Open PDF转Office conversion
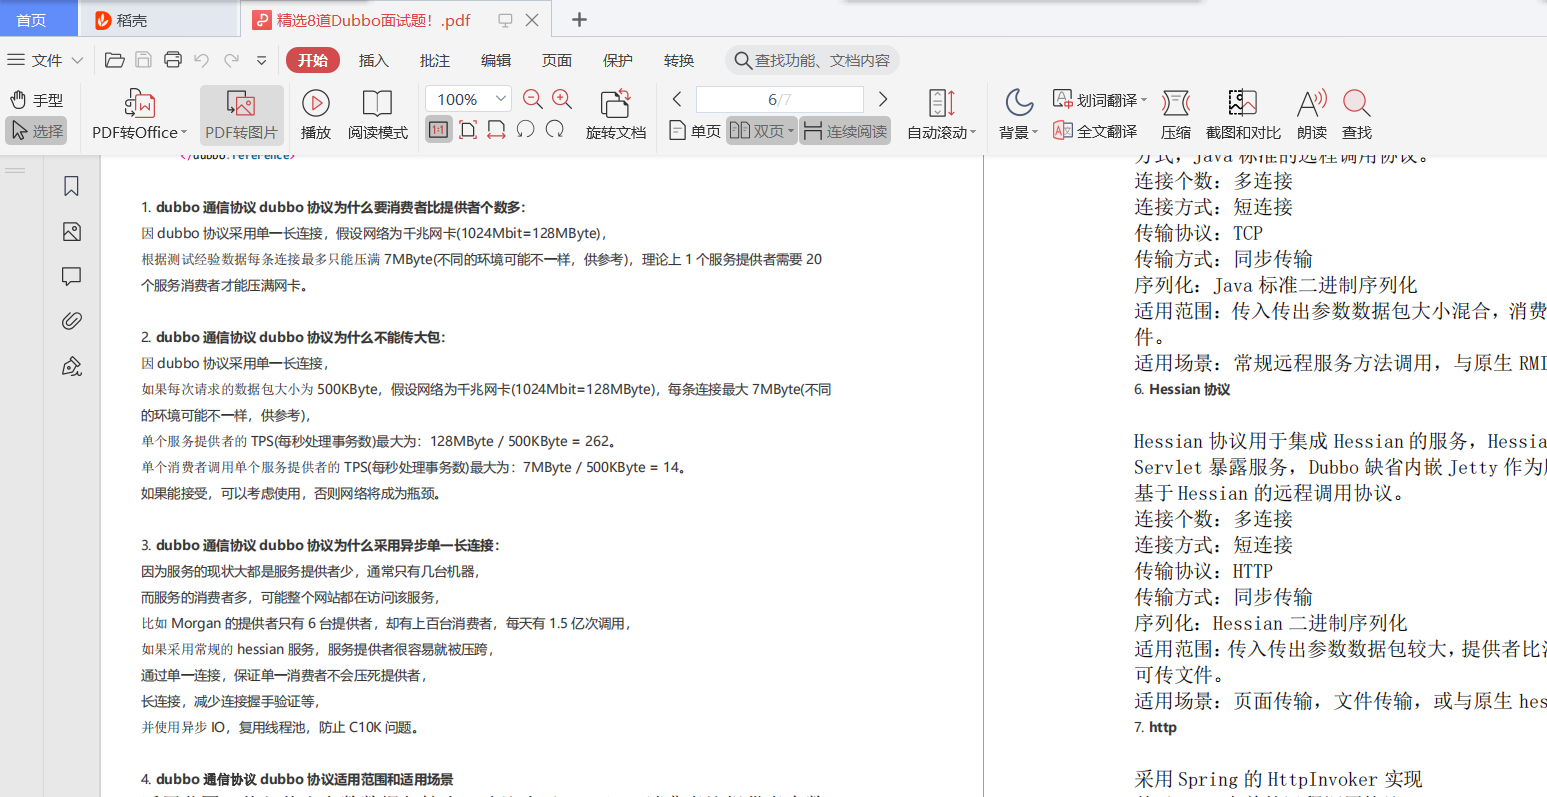The width and height of the screenshot is (1547, 797). [140, 114]
